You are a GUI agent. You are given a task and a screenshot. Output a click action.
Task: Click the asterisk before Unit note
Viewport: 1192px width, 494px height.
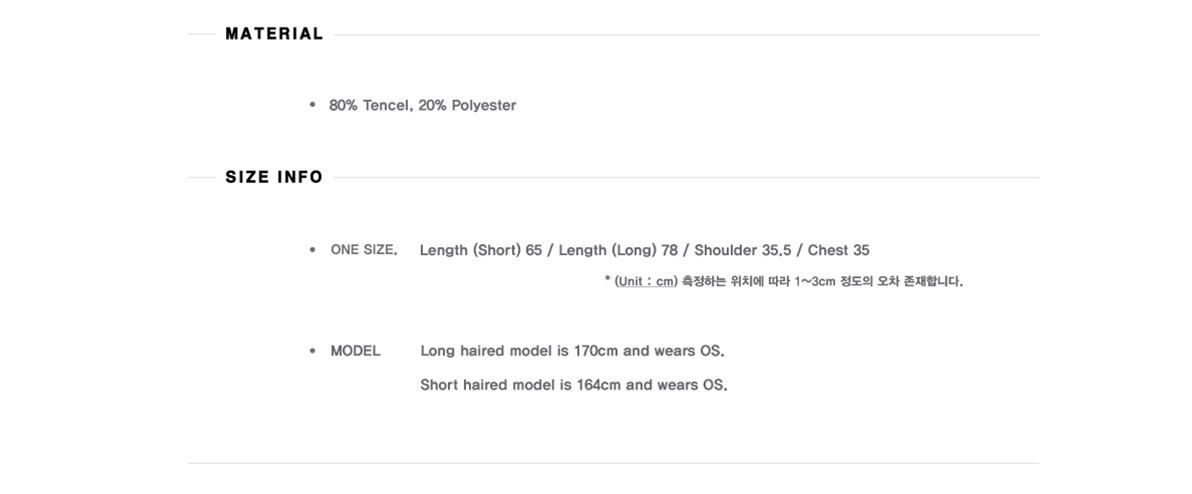coord(607,280)
